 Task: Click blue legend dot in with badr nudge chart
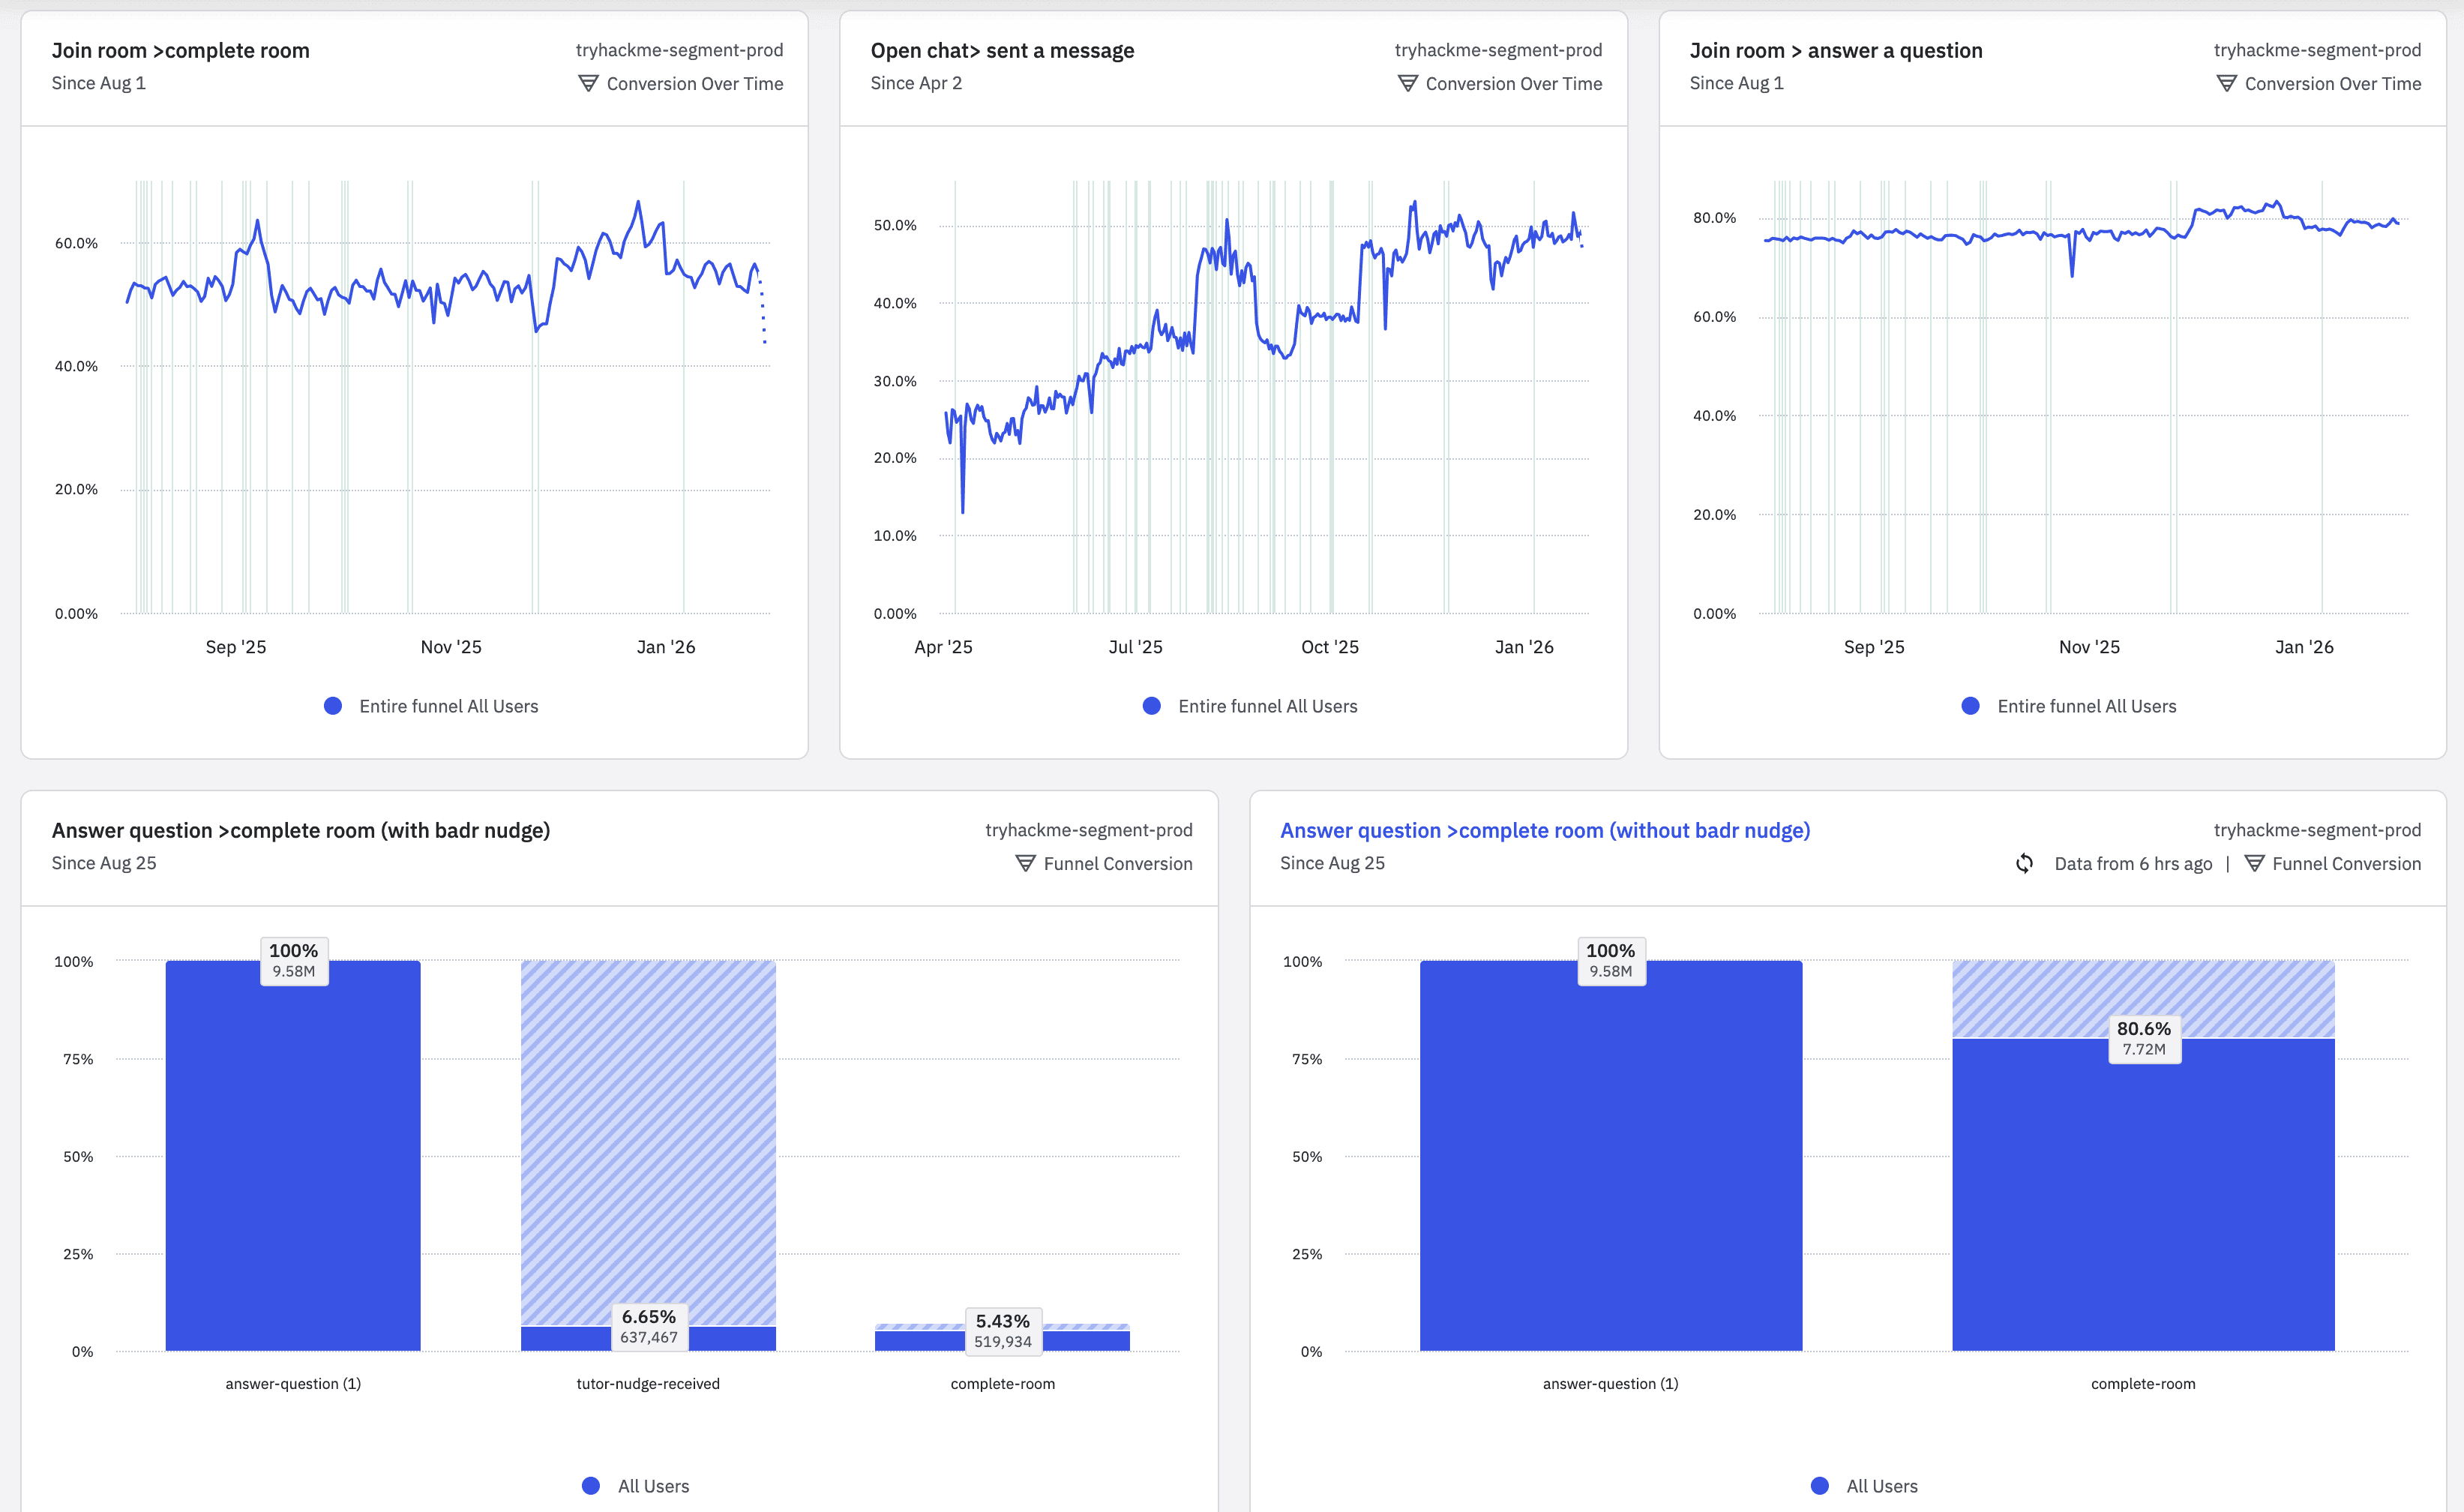pyautogui.click(x=591, y=1486)
